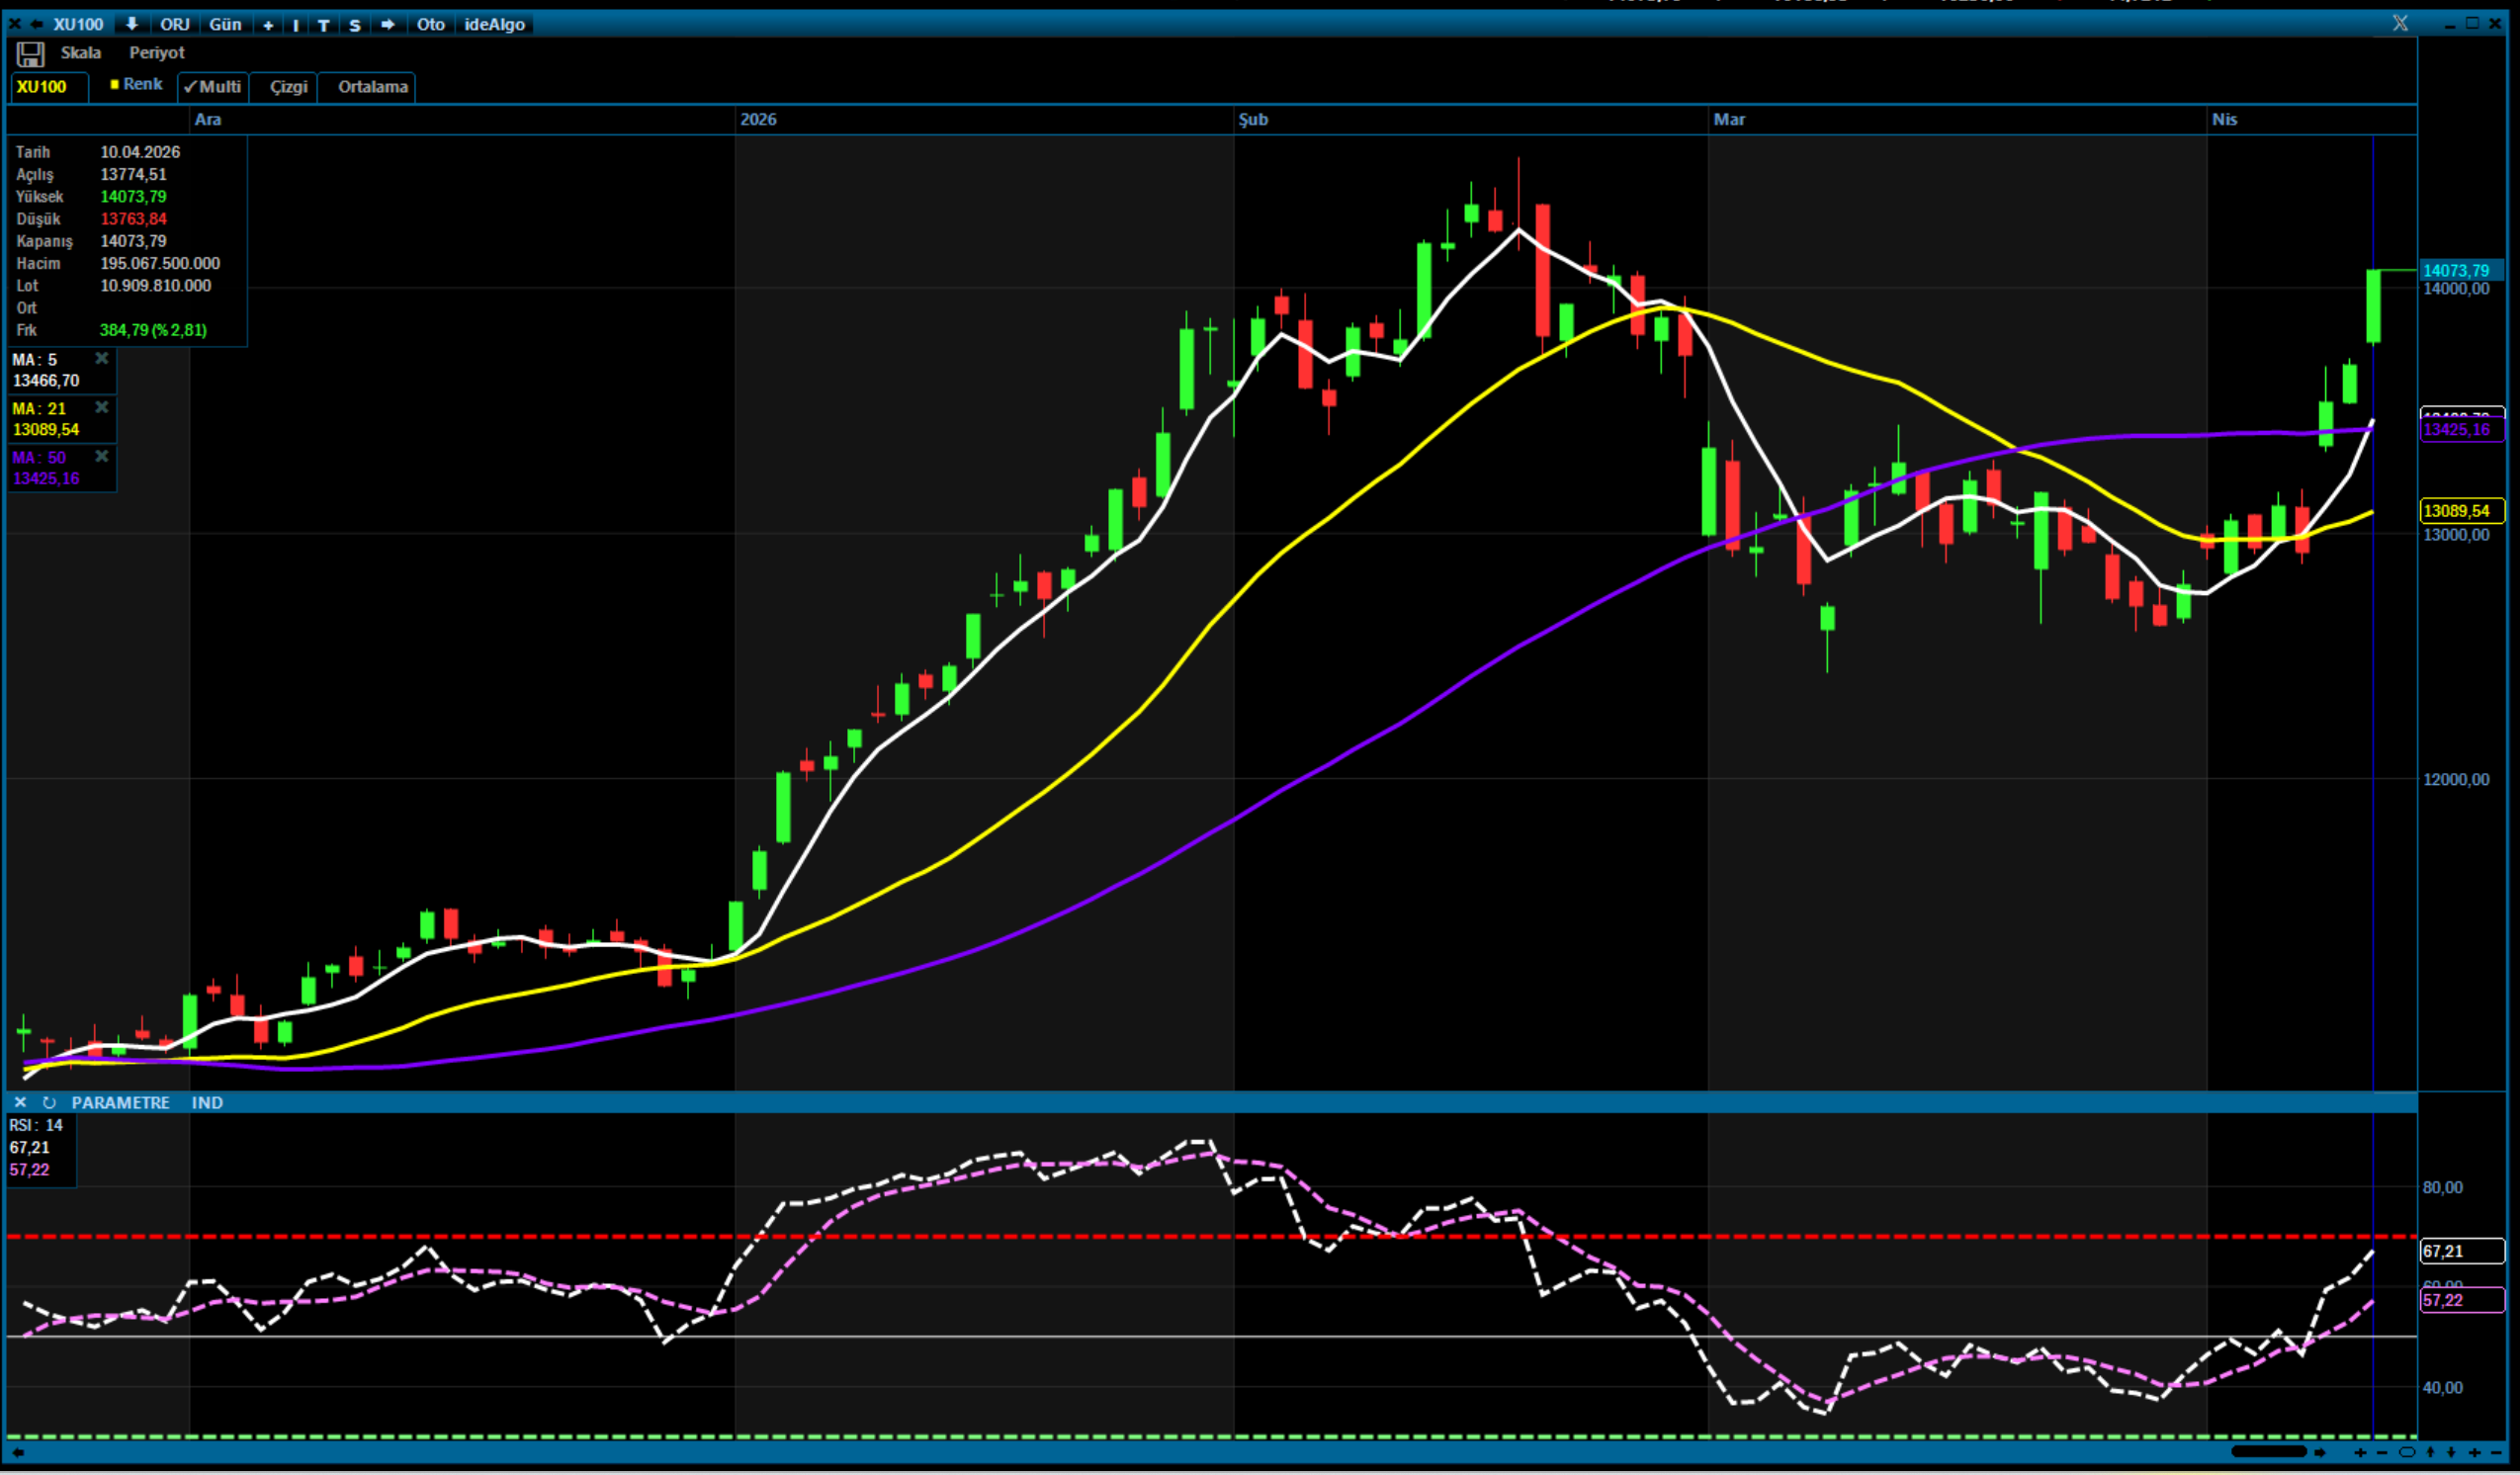Click the down arrow beside XU100

[131, 24]
